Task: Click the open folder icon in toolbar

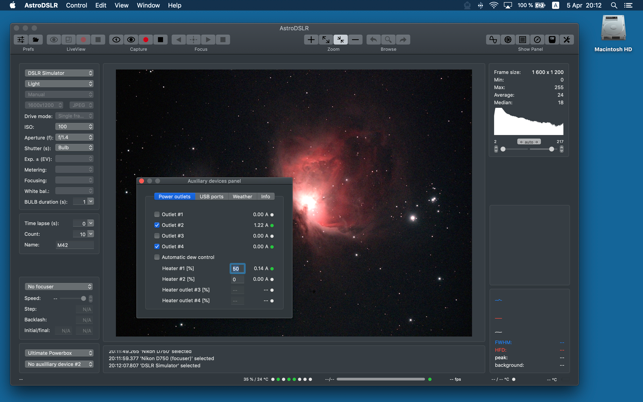Action: click(x=36, y=40)
